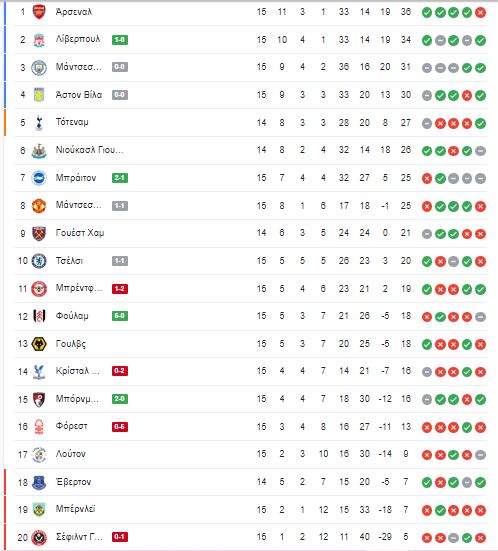
Task: Click the Everton blue crest icon
Action: click(x=39, y=482)
